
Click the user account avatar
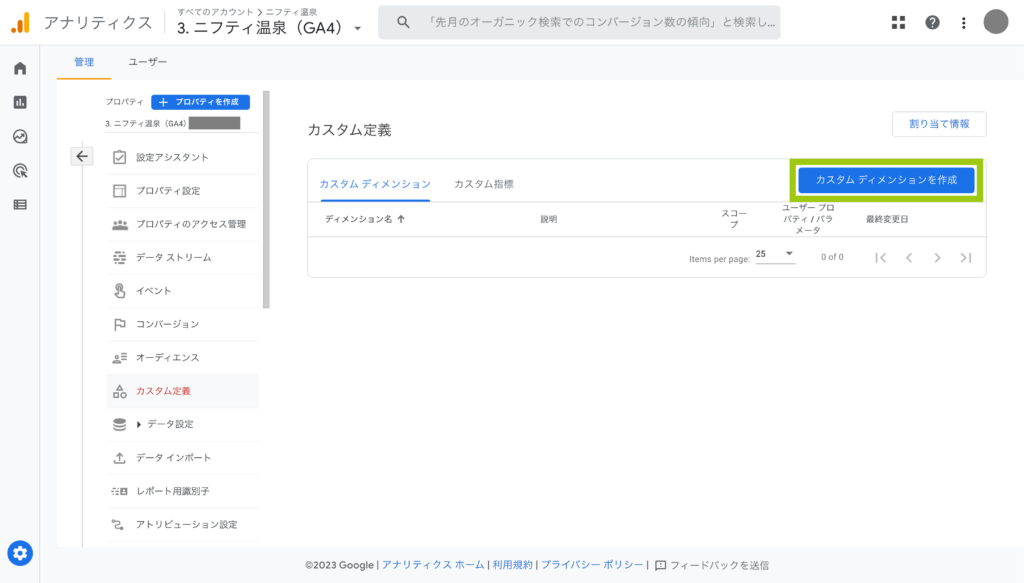click(x=996, y=22)
